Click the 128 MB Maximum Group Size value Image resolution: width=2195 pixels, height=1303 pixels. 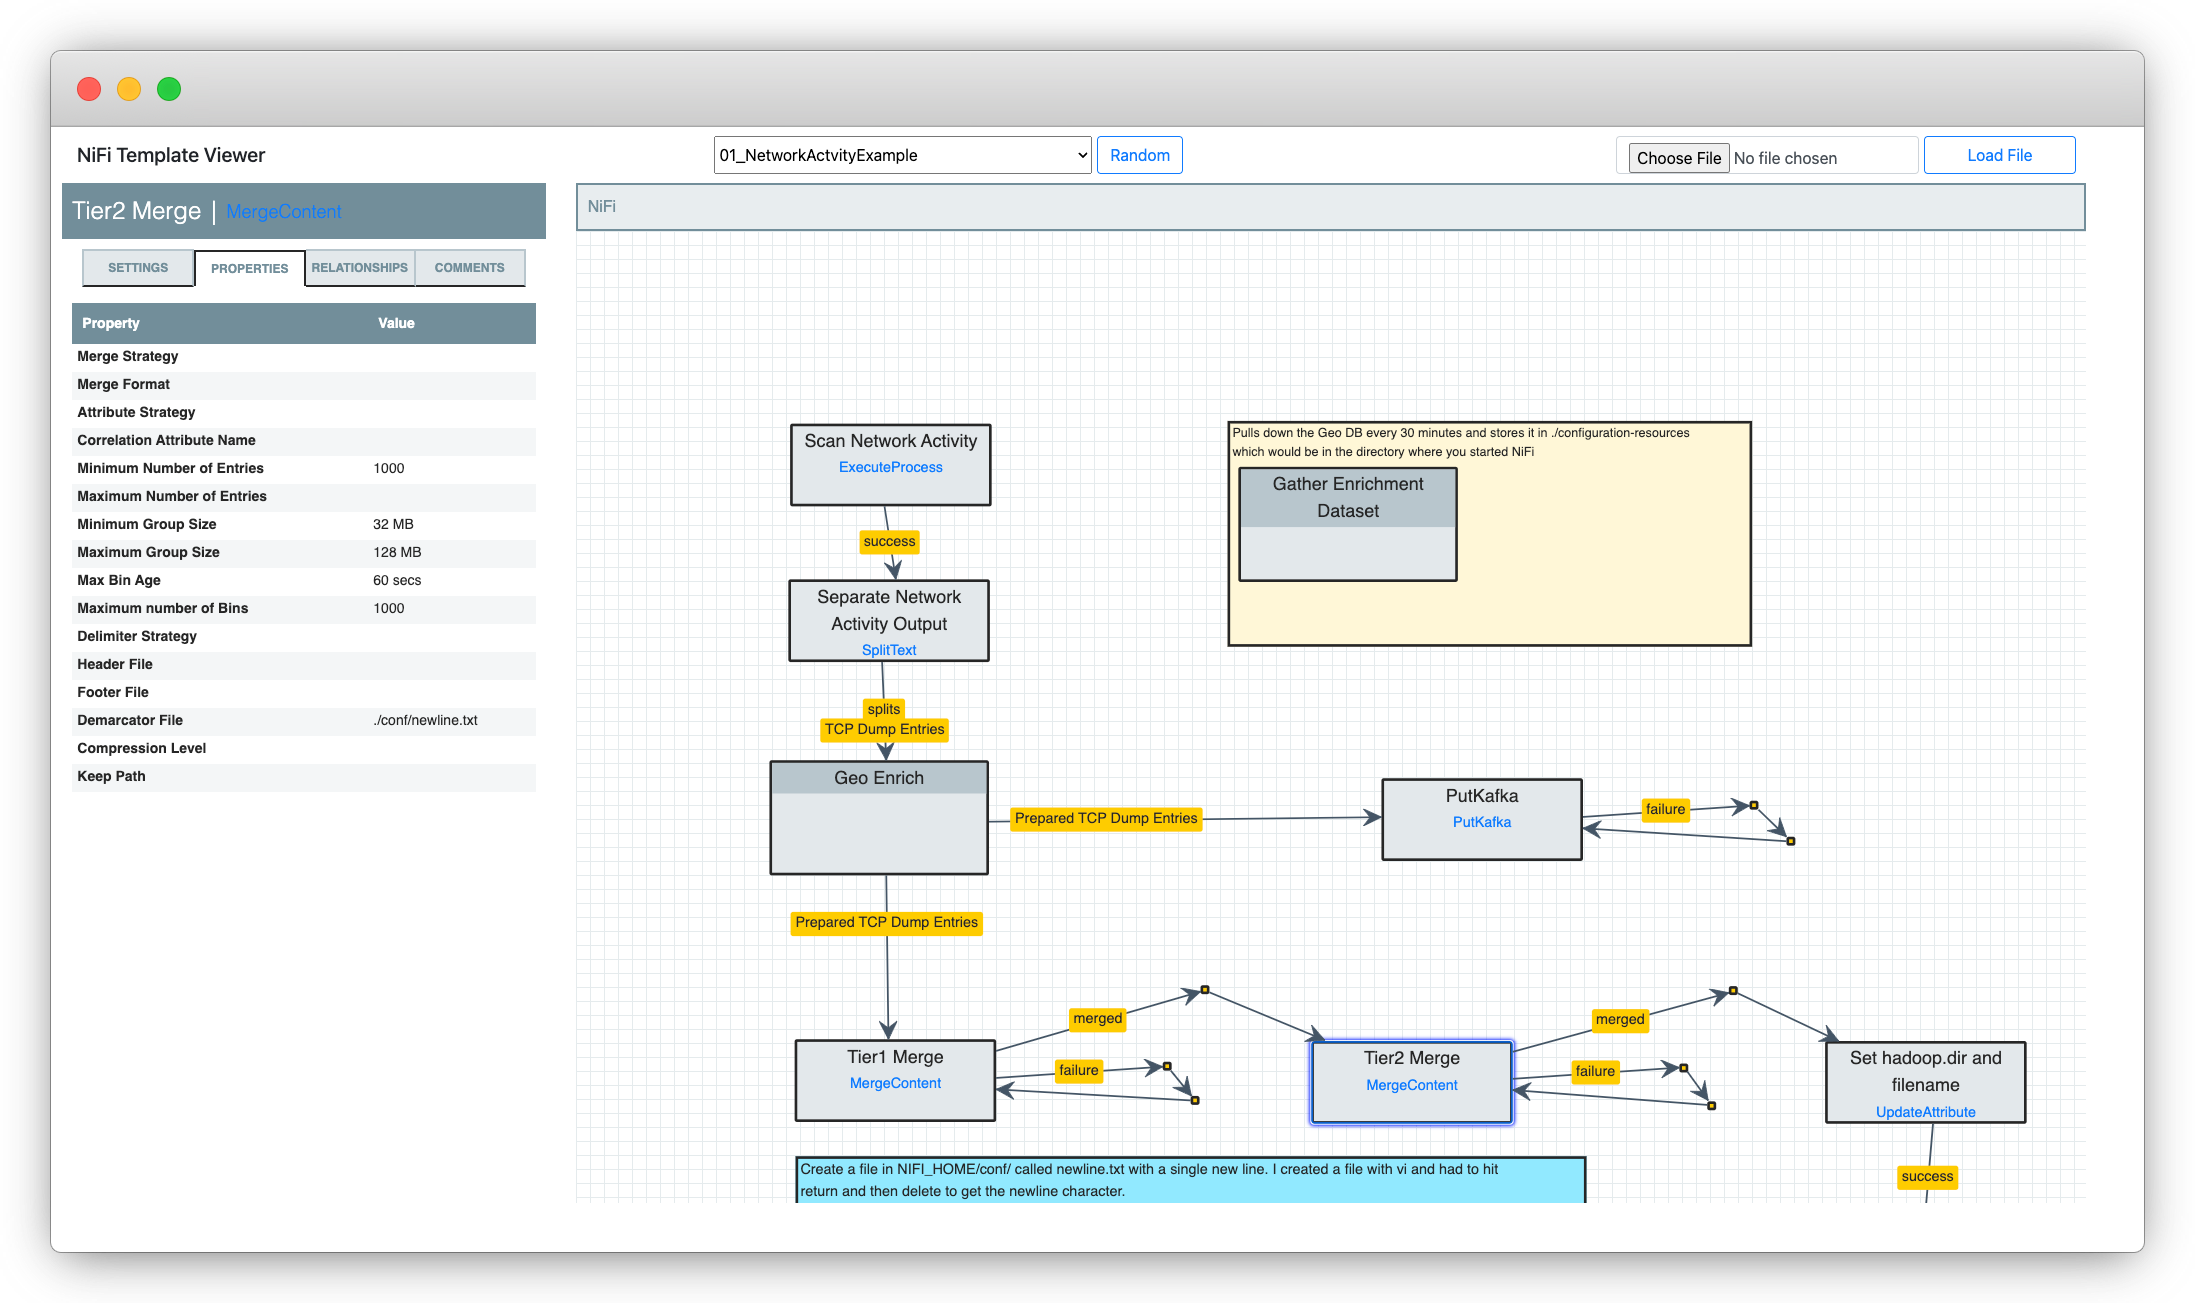pyautogui.click(x=397, y=552)
